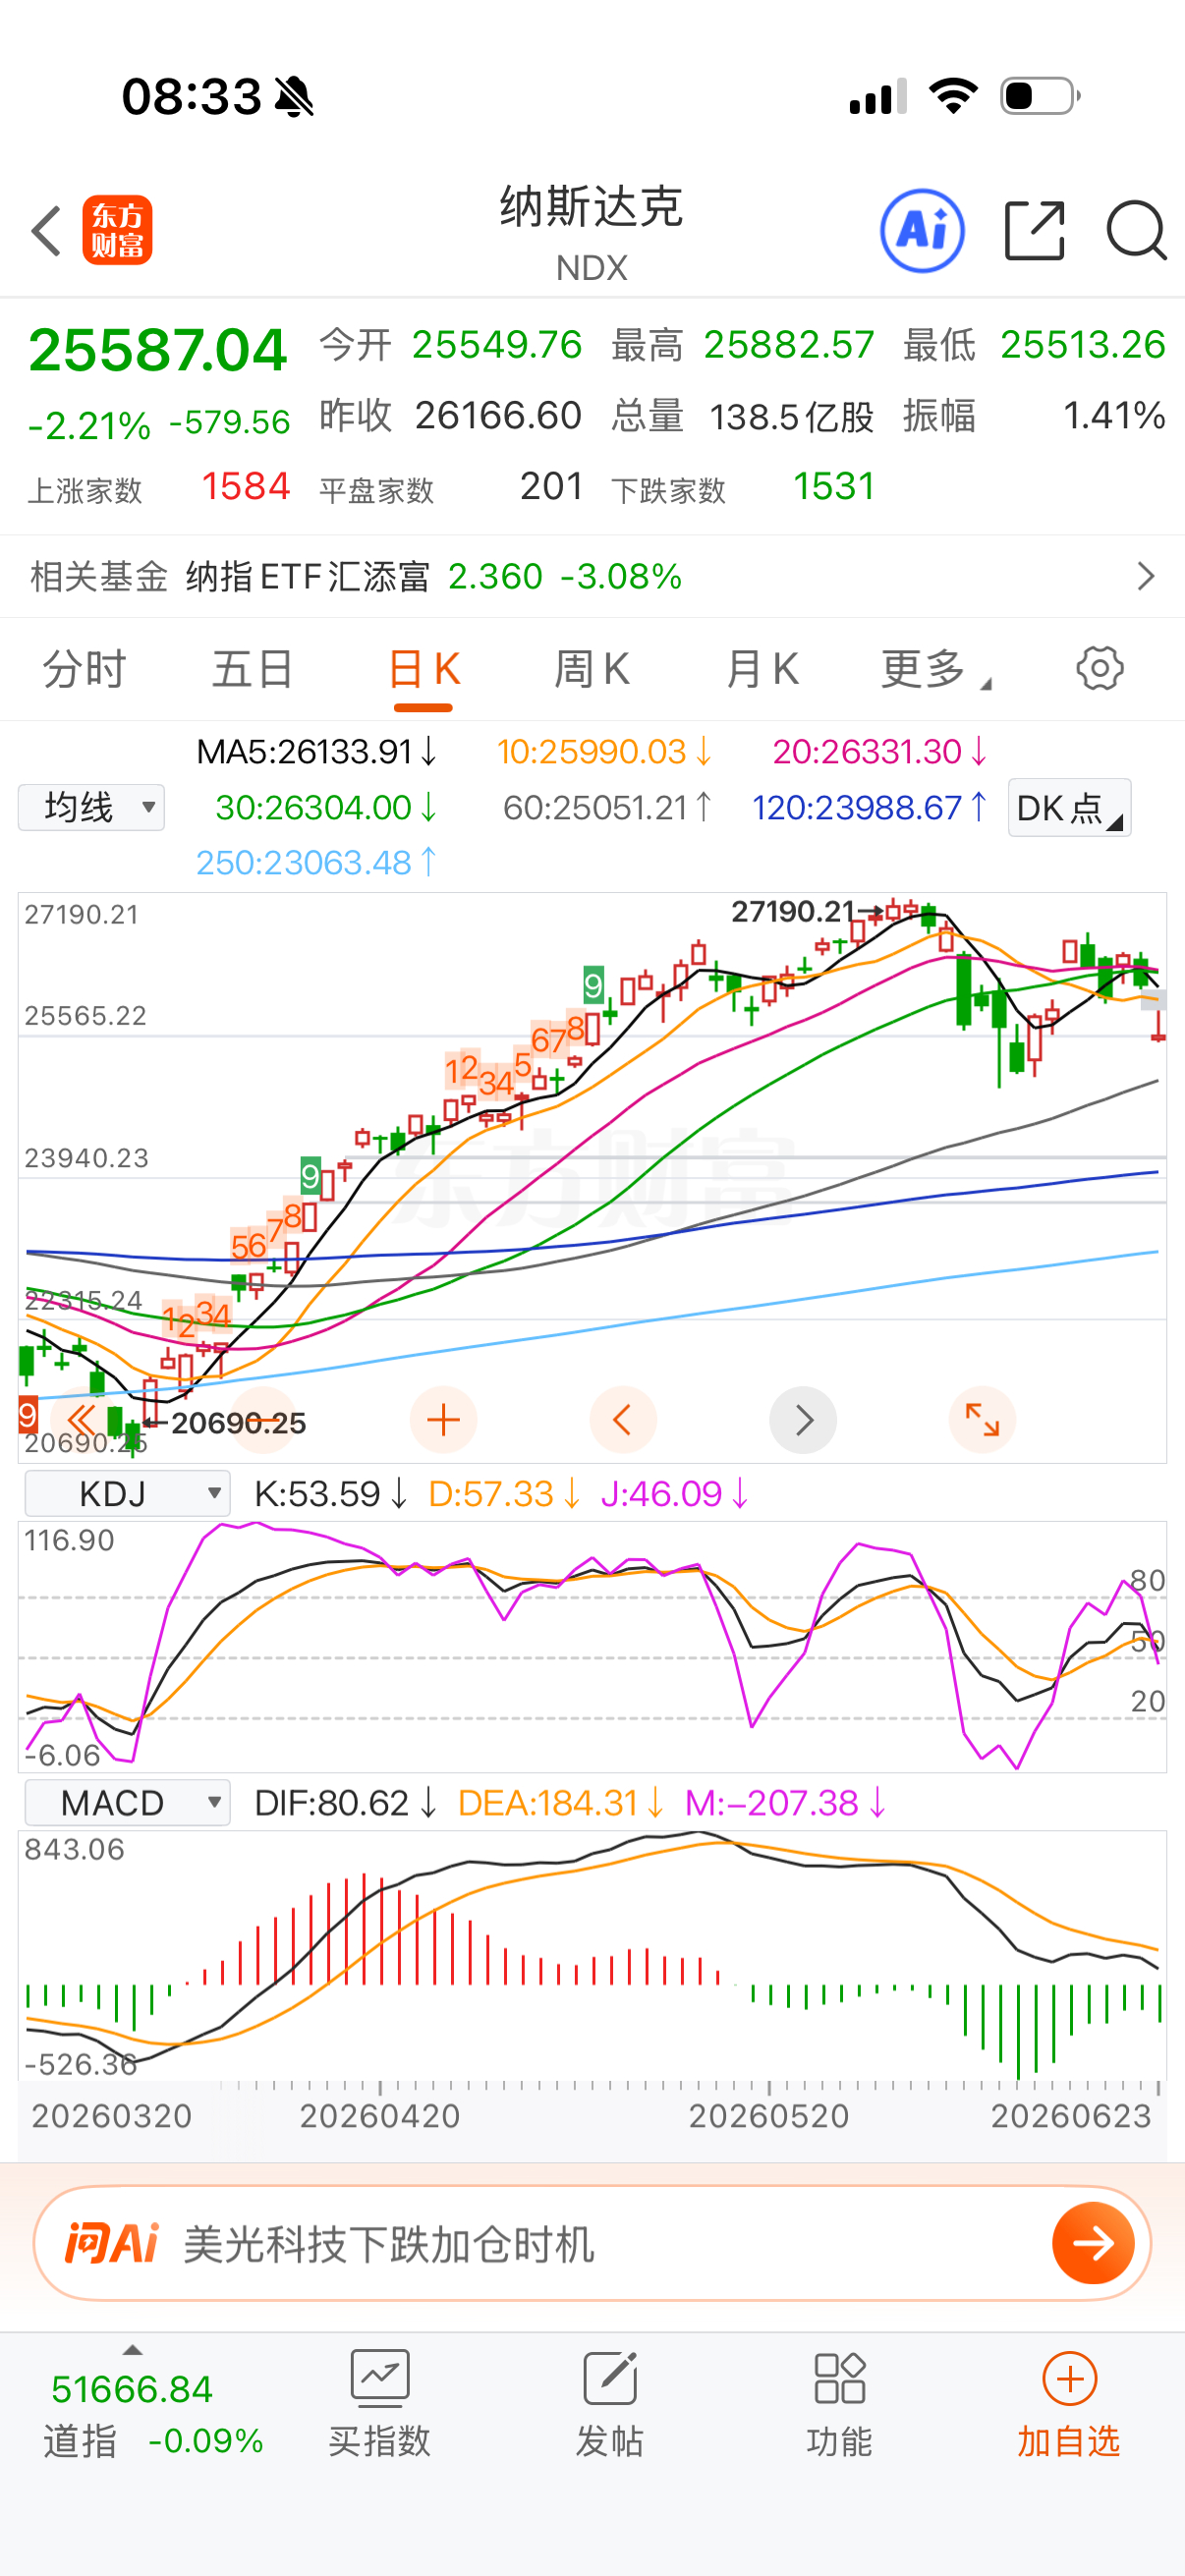
Task: Tap the 纳斯达克 NDX title
Action: coord(592,232)
